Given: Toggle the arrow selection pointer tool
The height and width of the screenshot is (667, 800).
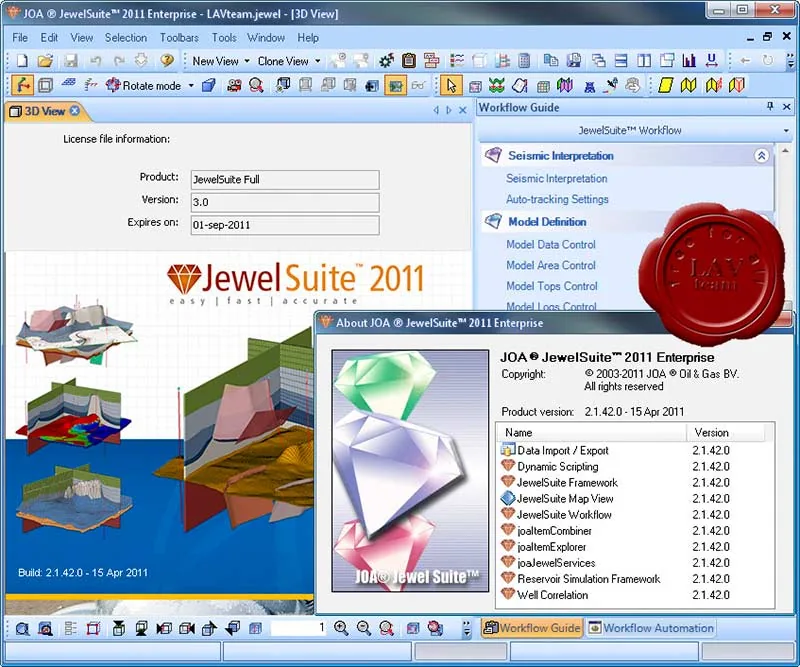Looking at the screenshot, I should (451, 85).
